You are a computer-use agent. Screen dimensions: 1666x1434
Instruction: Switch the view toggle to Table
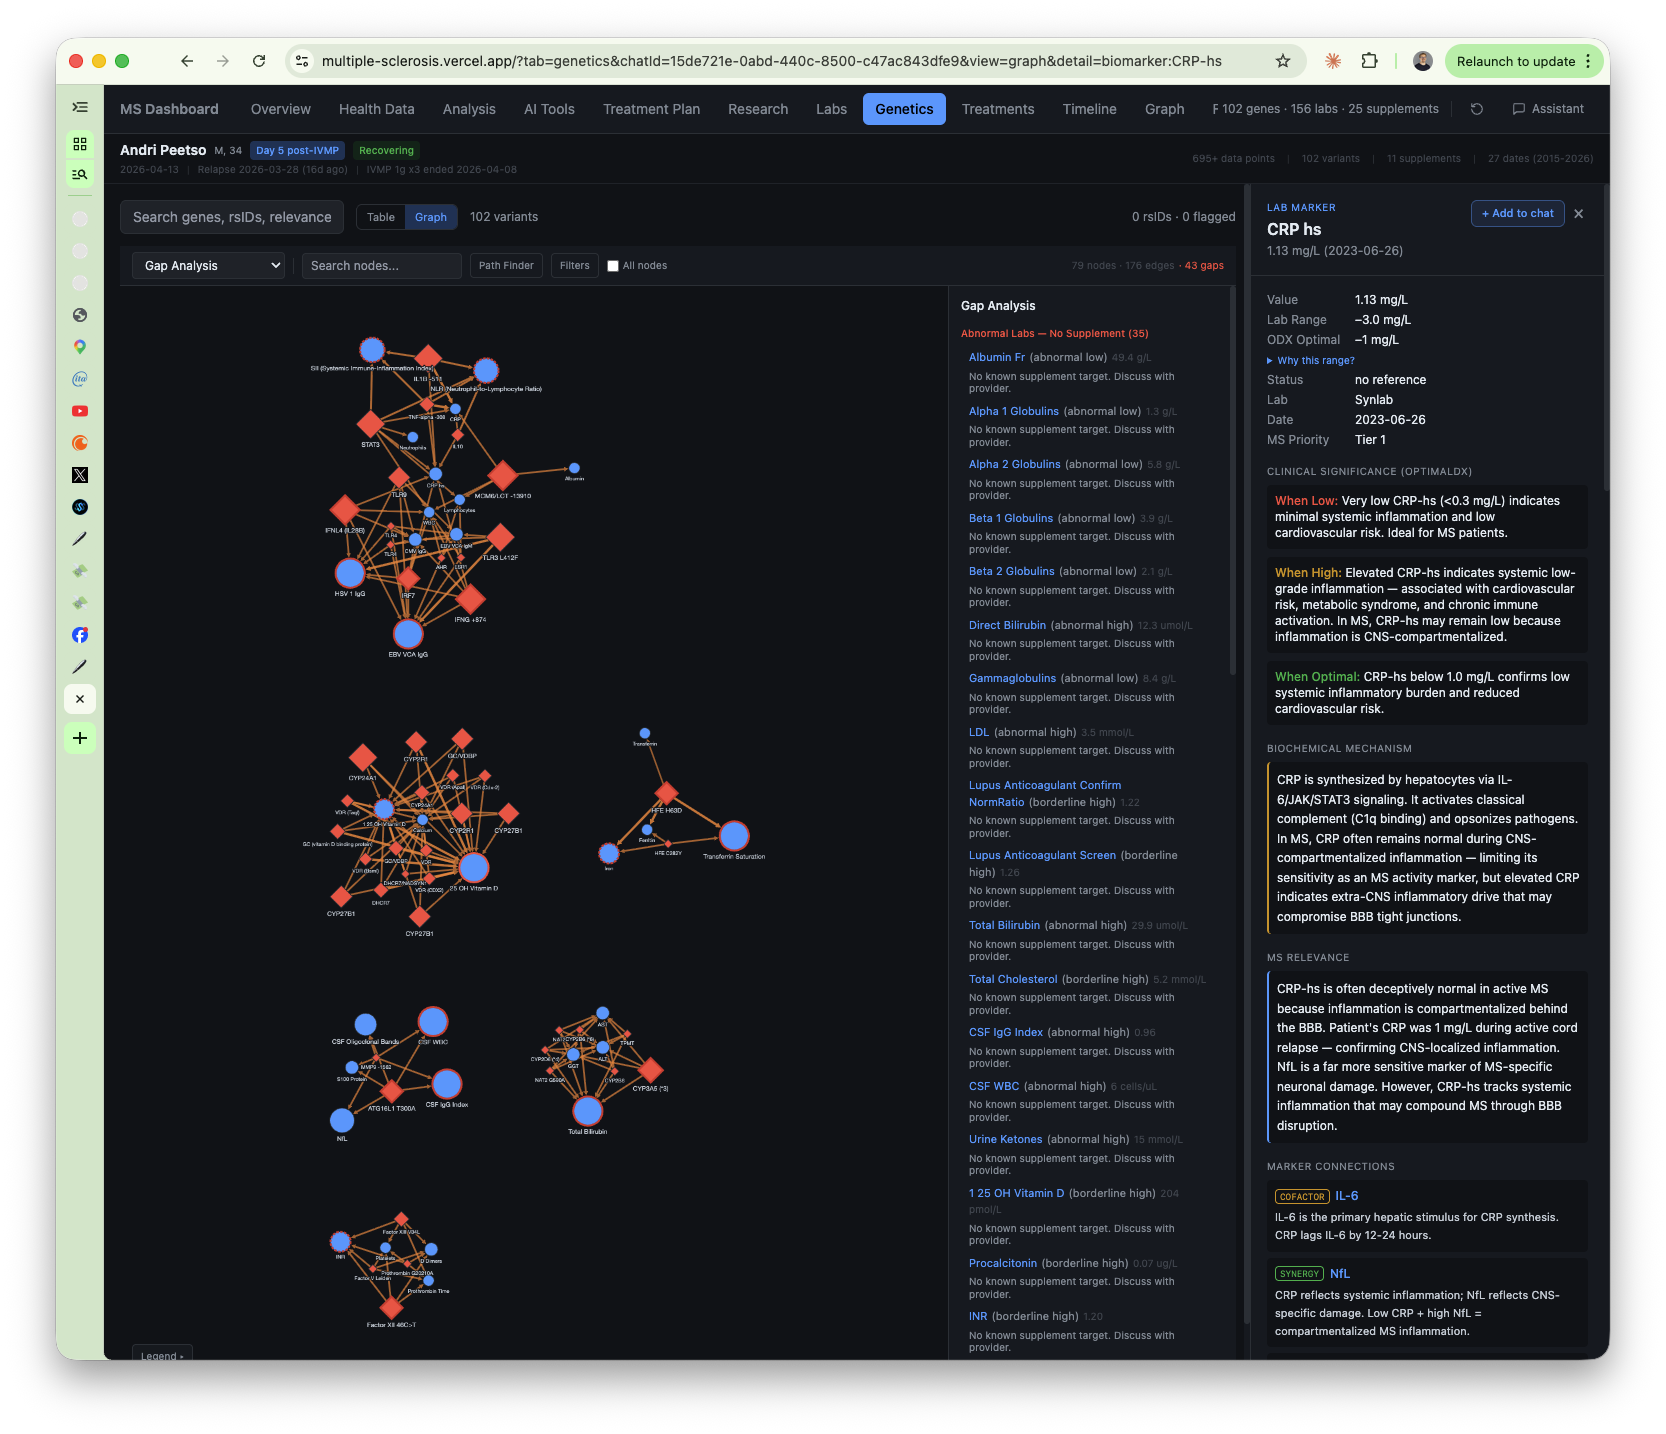point(380,216)
